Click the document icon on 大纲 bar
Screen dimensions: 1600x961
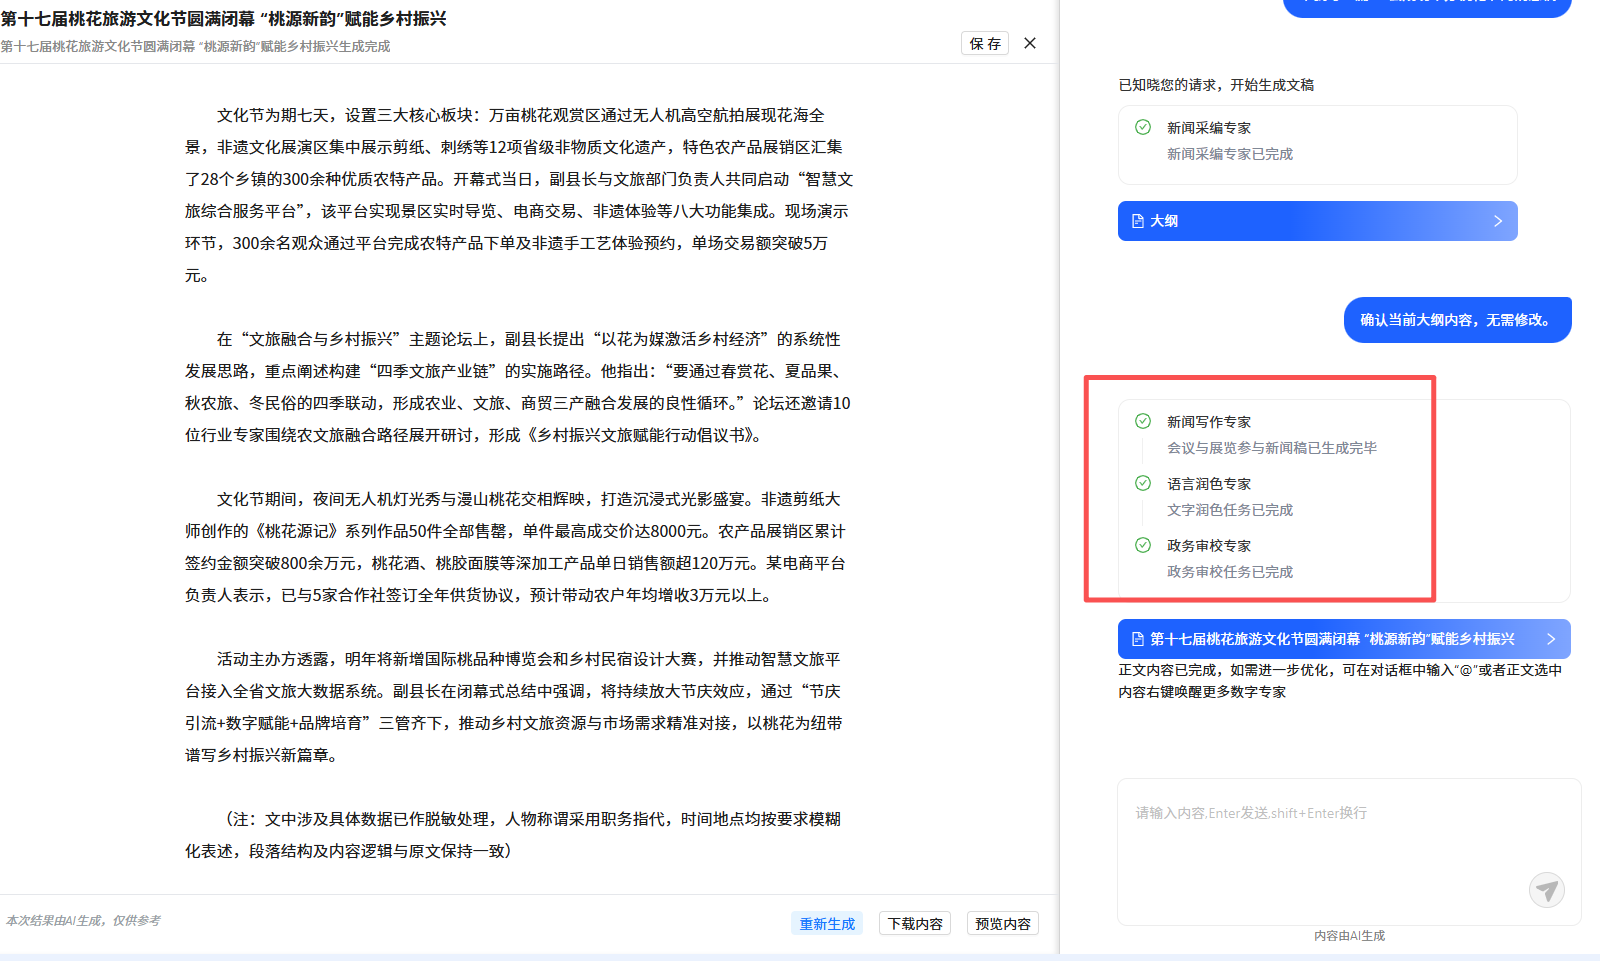(x=1138, y=221)
